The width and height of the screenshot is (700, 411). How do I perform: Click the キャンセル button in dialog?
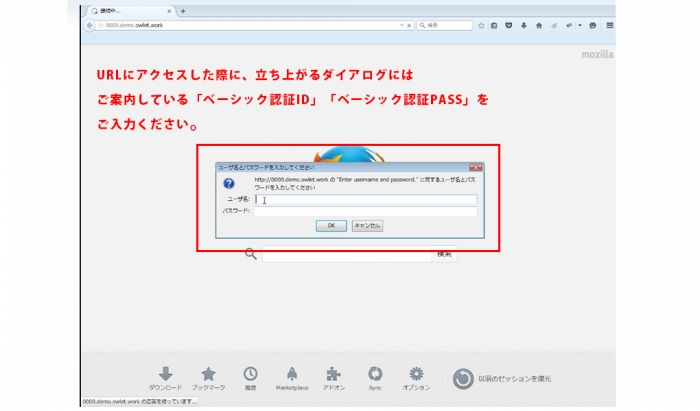tap(367, 226)
